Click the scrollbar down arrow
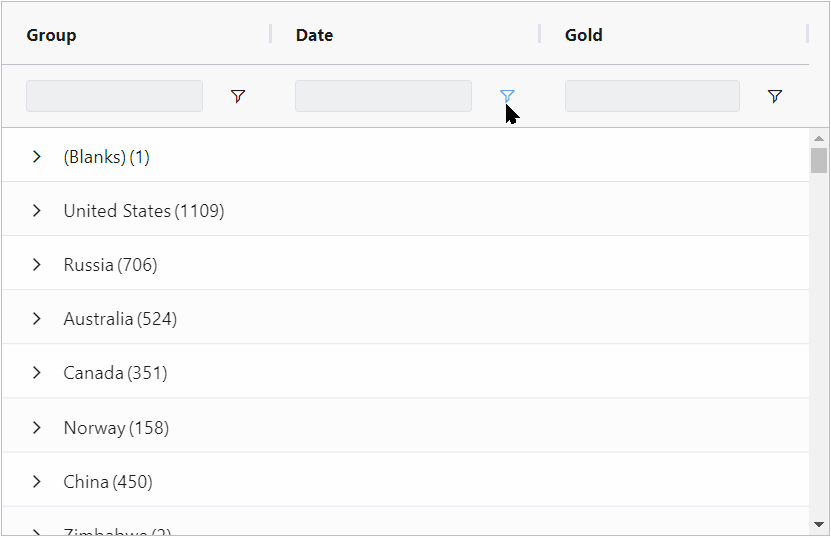 [x=819, y=524]
